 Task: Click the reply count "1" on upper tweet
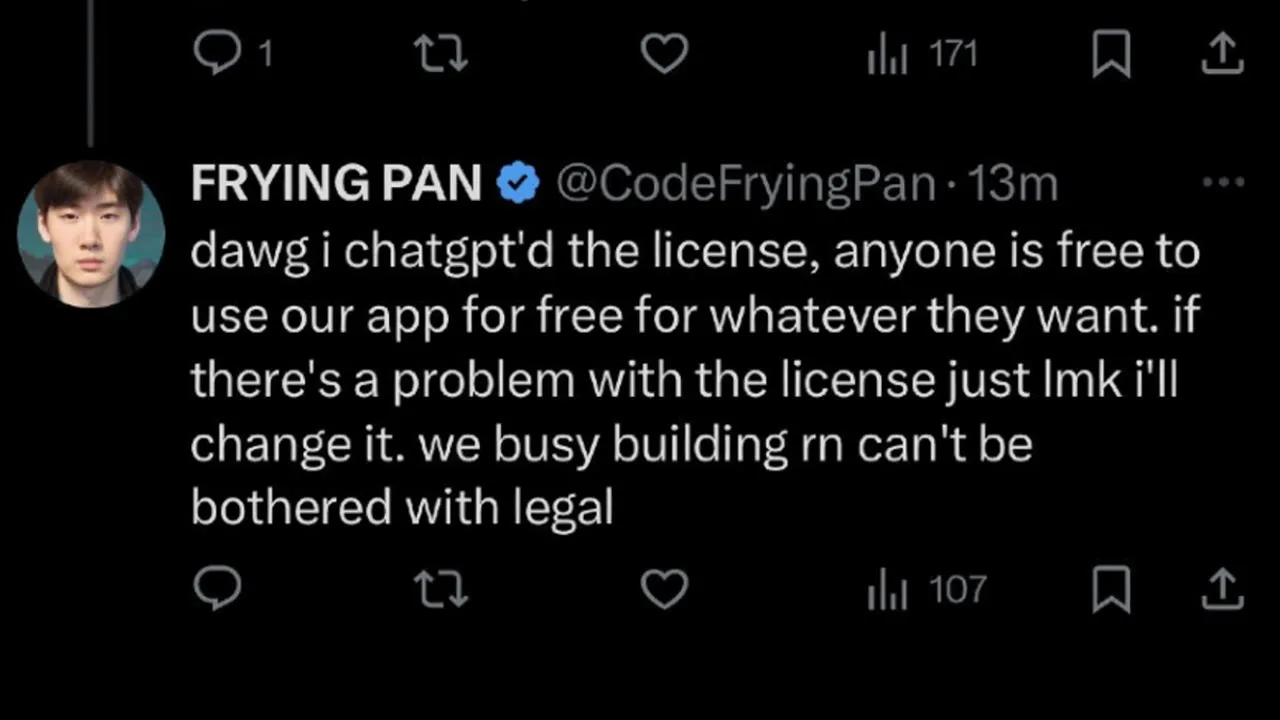(x=265, y=54)
